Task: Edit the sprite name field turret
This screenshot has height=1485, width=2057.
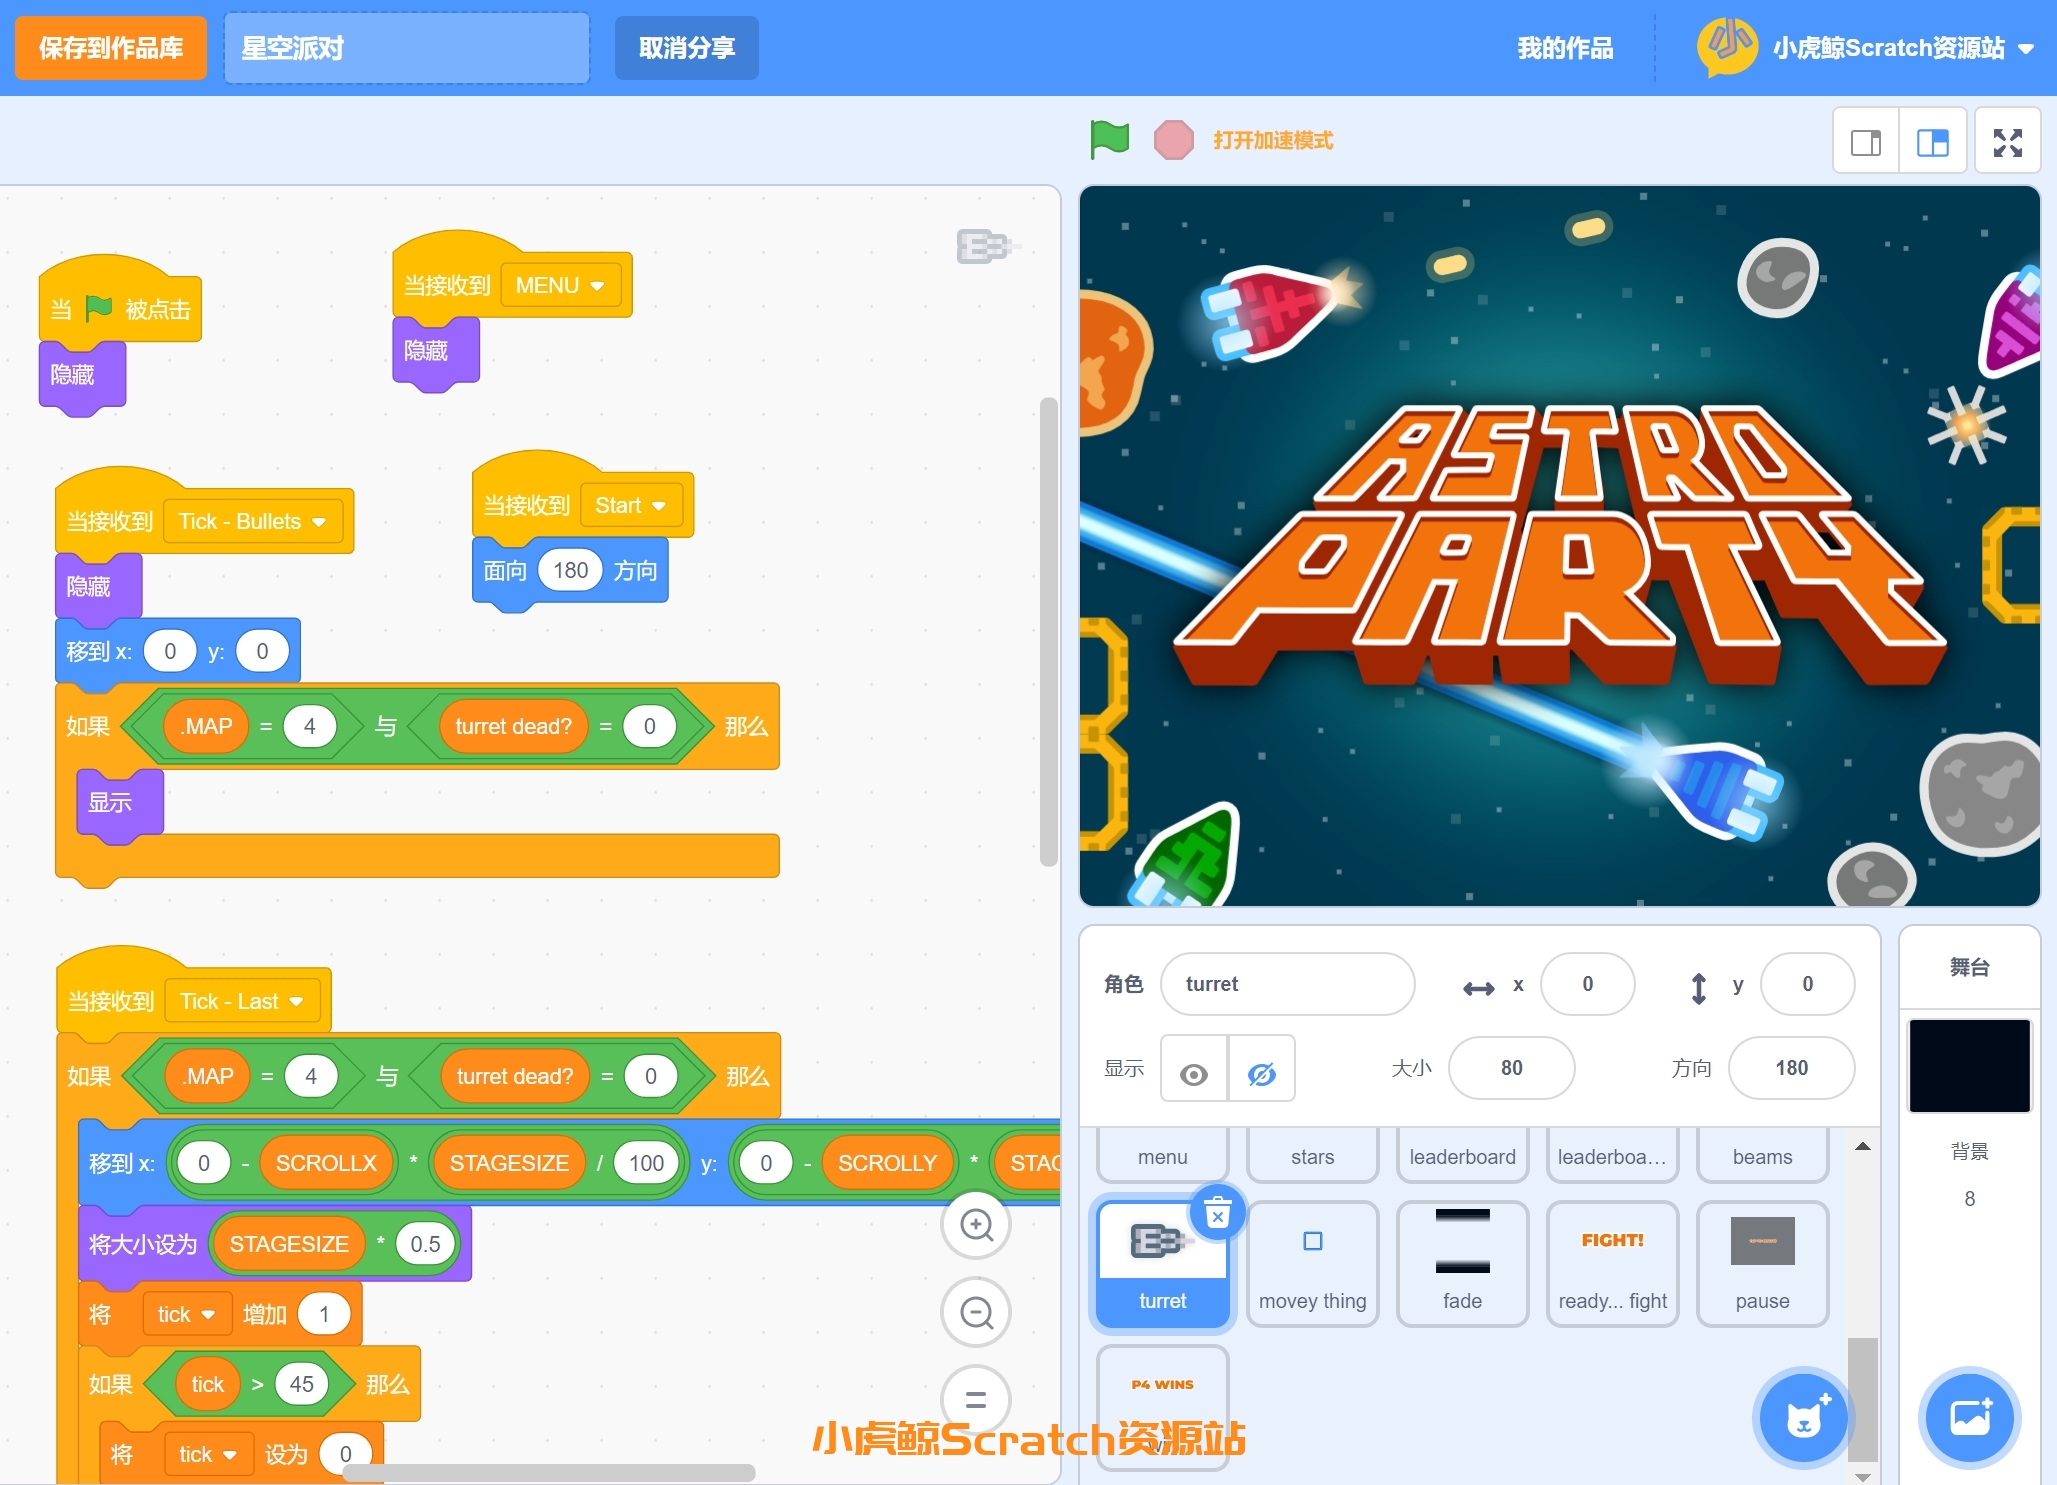Action: pyautogui.click(x=1288, y=984)
